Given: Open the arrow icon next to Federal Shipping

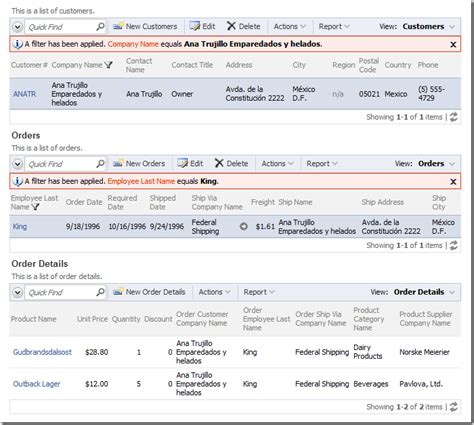Looking at the screenshot, I should (244, 227).
